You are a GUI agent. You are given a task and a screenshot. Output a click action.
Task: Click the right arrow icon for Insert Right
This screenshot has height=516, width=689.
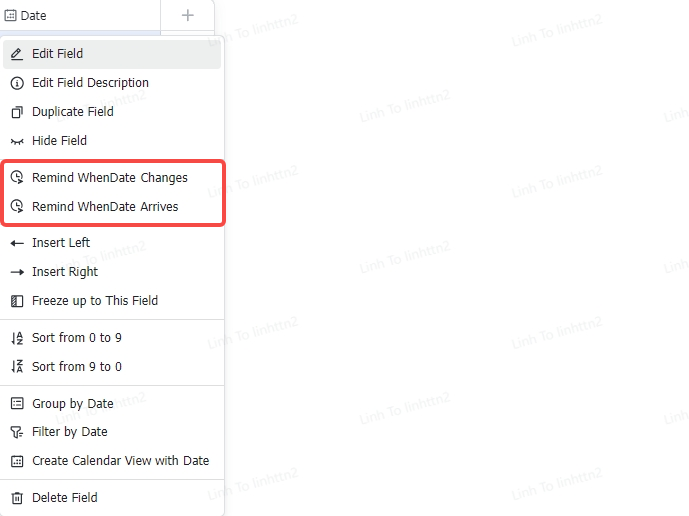[x=16, y=272]
